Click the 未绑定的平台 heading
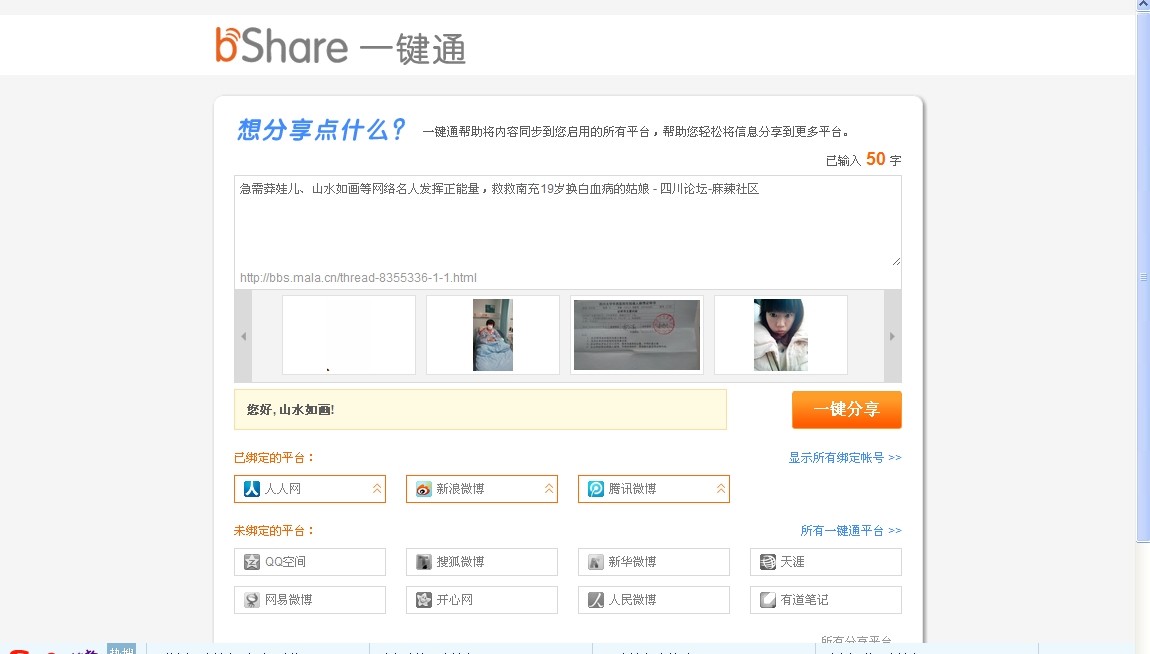 pos(274,530)
